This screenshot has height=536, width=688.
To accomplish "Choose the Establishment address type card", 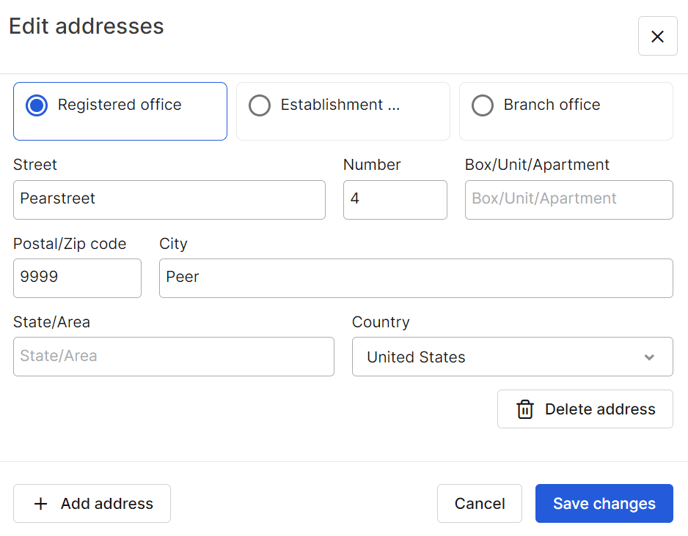I will tap(343, 111).
